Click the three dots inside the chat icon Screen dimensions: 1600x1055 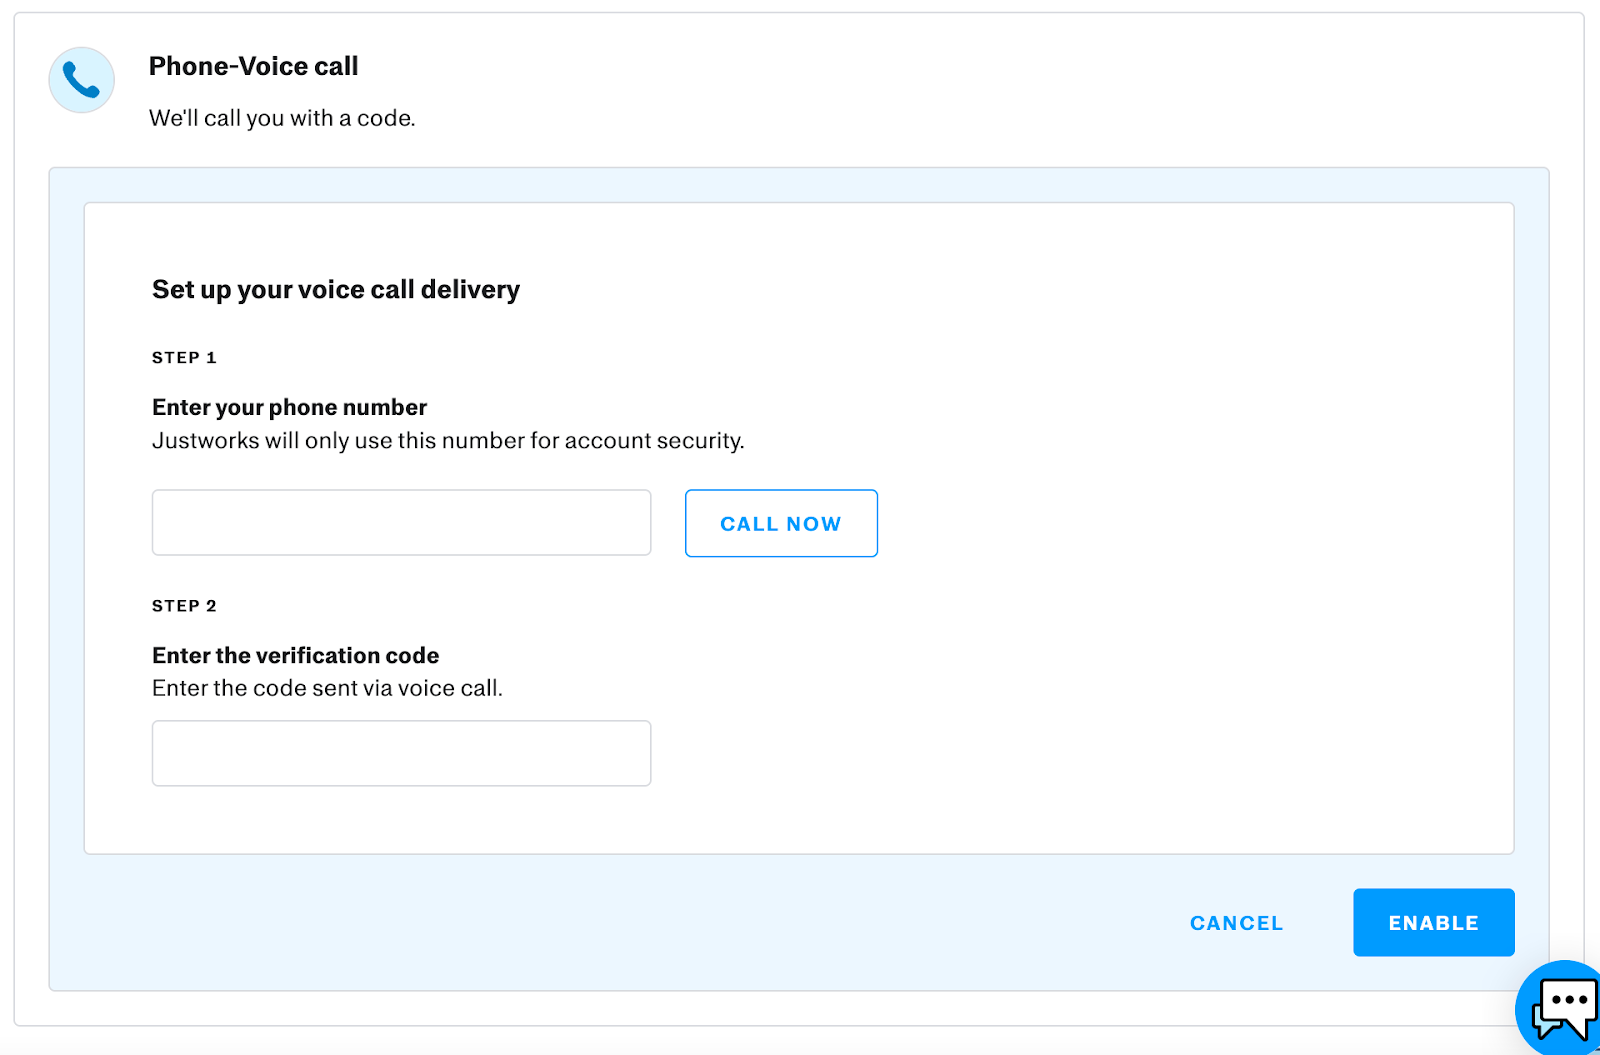1569,1000
